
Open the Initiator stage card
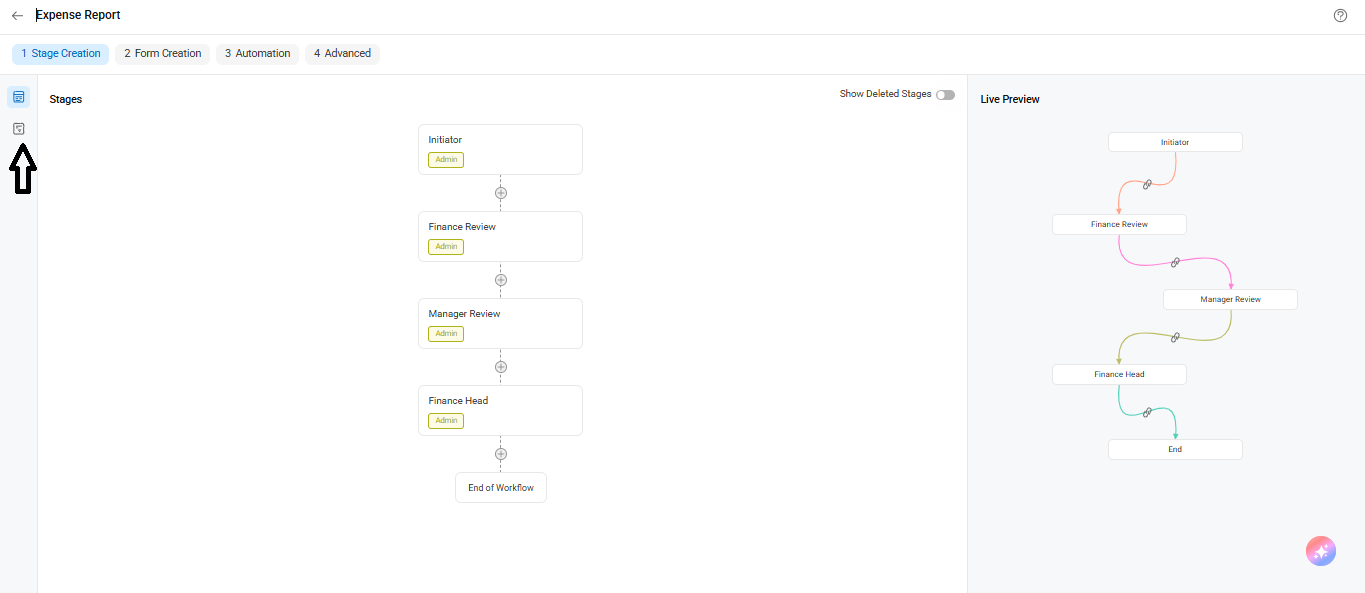pyautogui.click(x=500, y=149)
